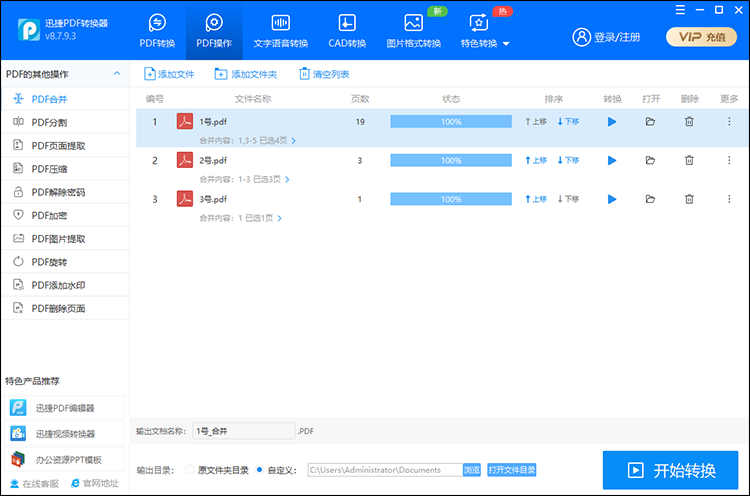The width and height of the screenshot is (750, 496).
Task: Click the 打开文件目录 button
Action: coord(512,470)
